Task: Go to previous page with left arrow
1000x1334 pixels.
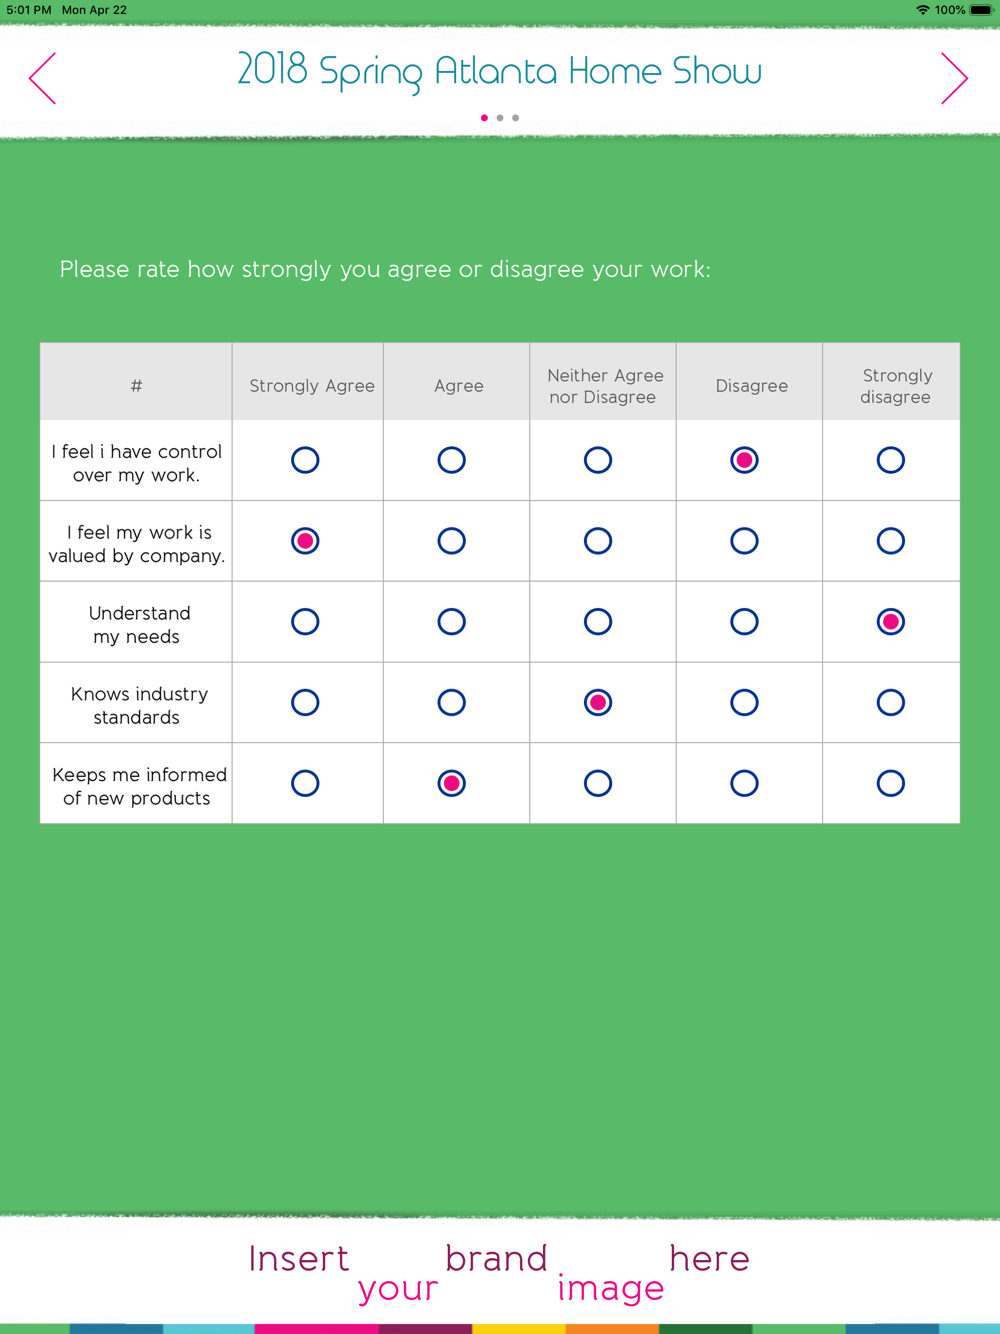Action: [x=43, y=78]
